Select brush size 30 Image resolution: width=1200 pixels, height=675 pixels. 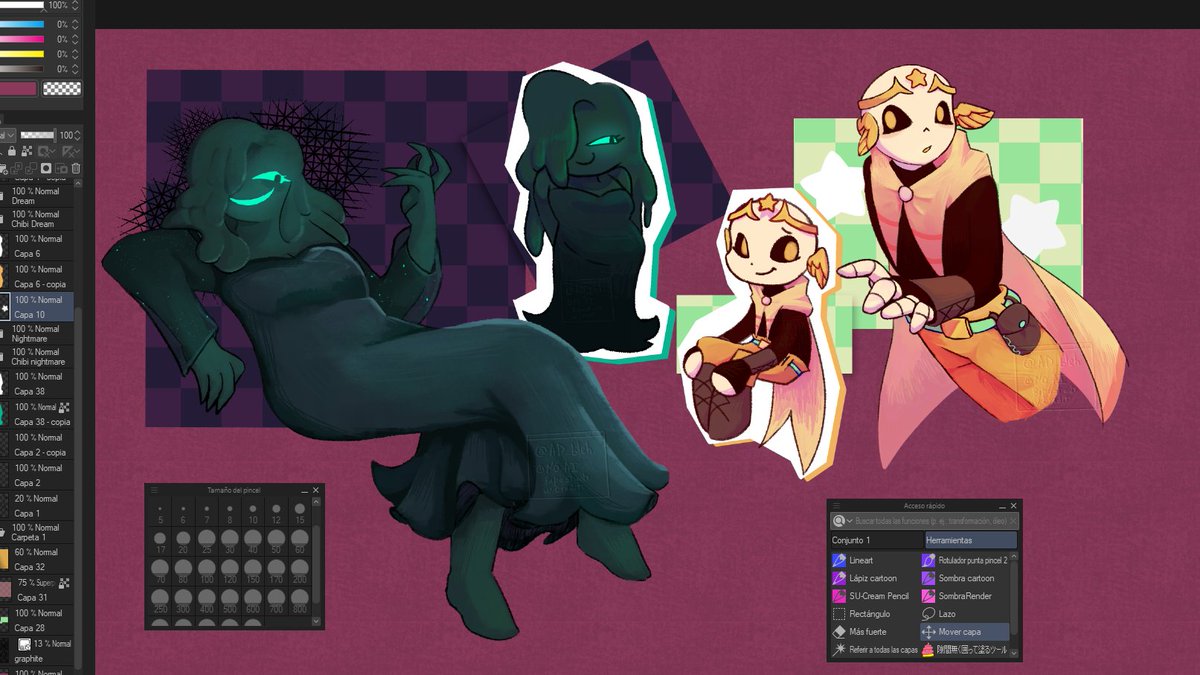pyautogui.click(x=230, y=543)
